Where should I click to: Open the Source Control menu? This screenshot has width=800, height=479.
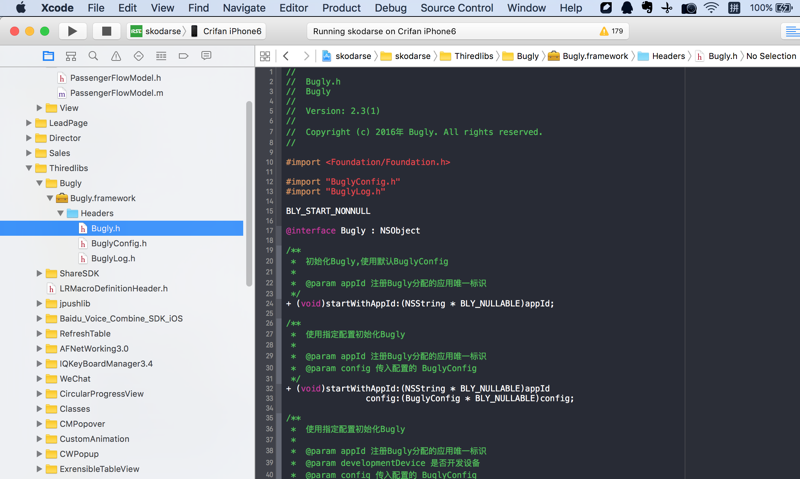pyautogui.click(x=457, y=8)
